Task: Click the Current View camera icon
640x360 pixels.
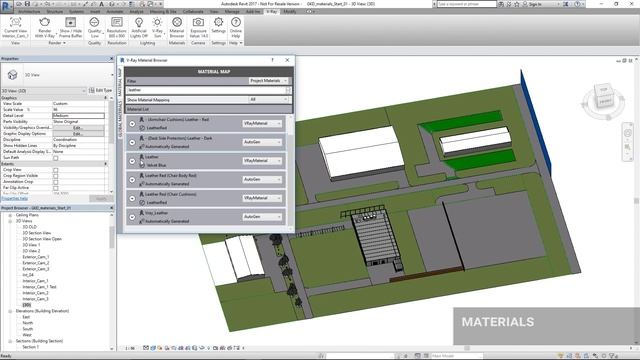Action: pos(16,22)
